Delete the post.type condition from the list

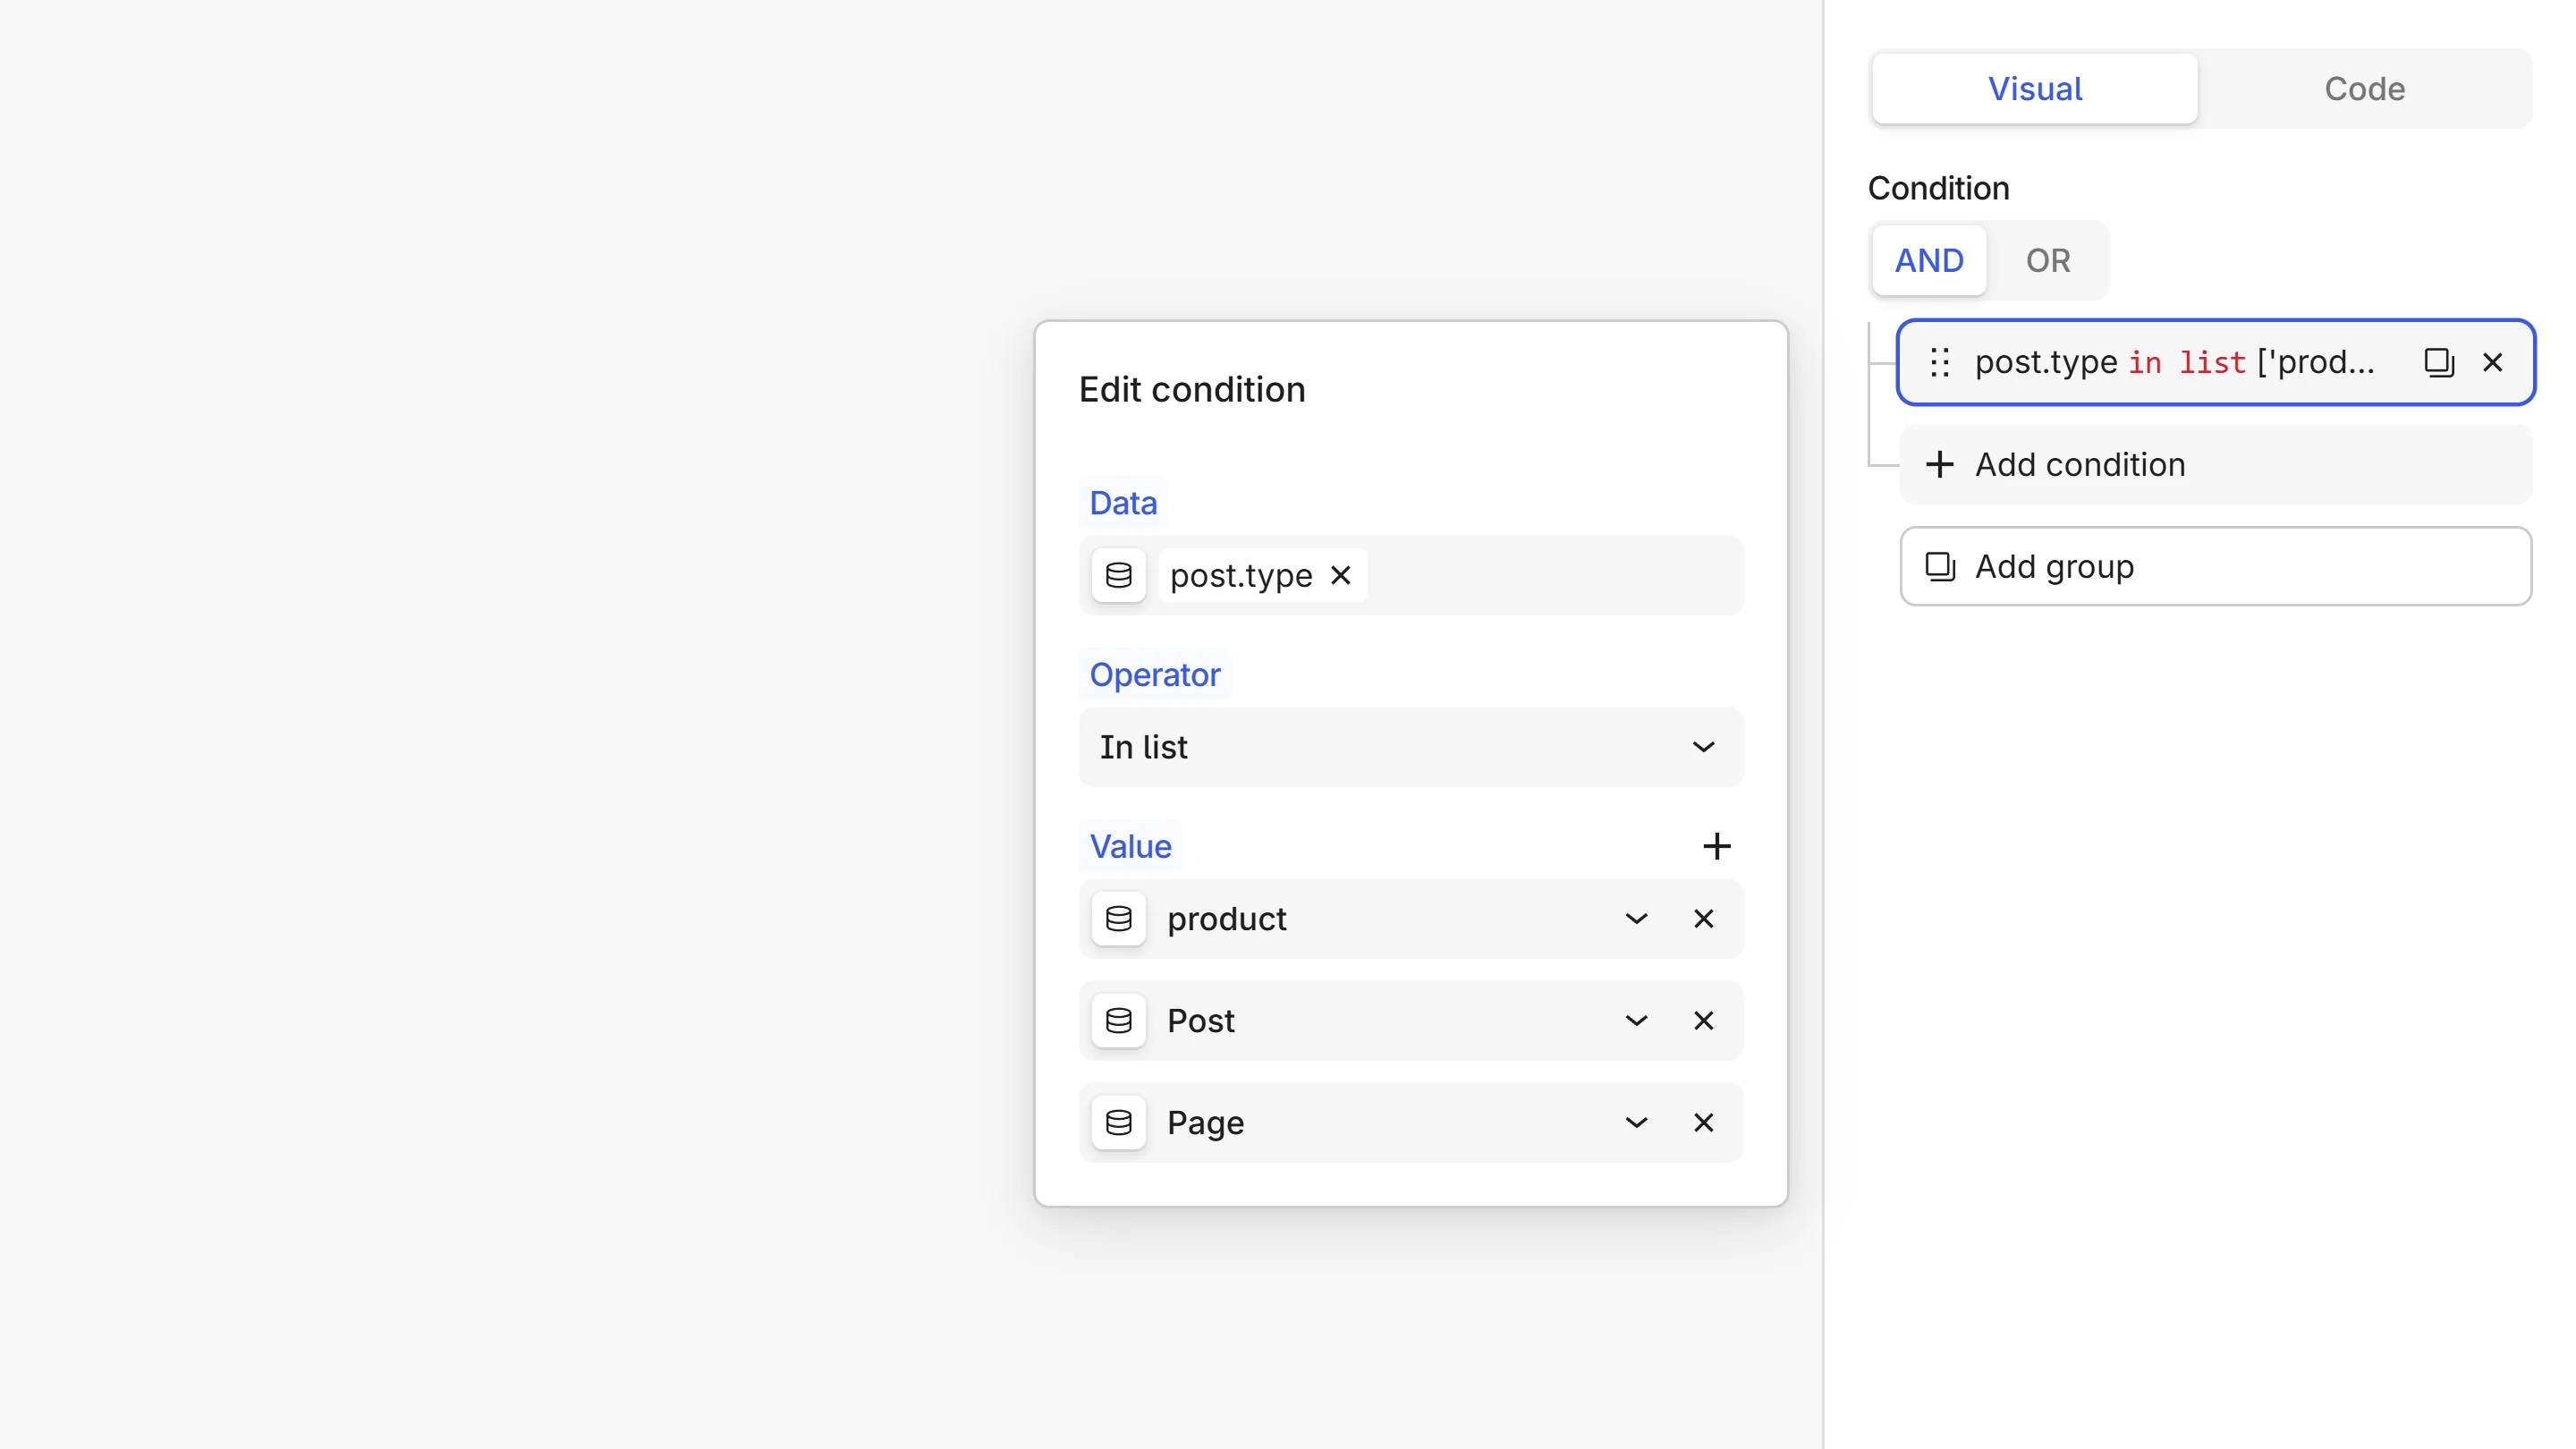click(x=2492, y=362)
